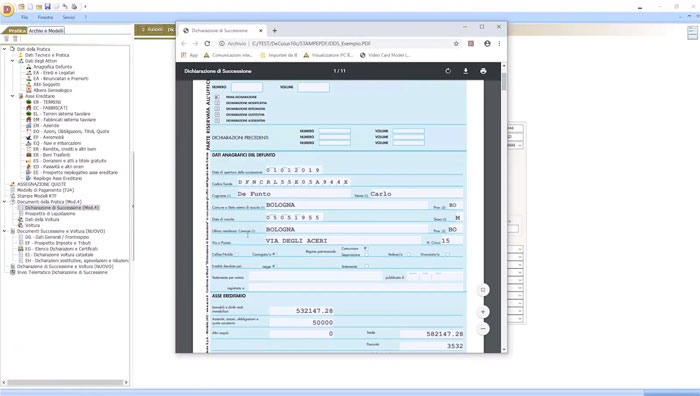The height and width of the screenshot is (396, 700).
Task: Zoom out with the PDF minus button
Action: point(483,329)
